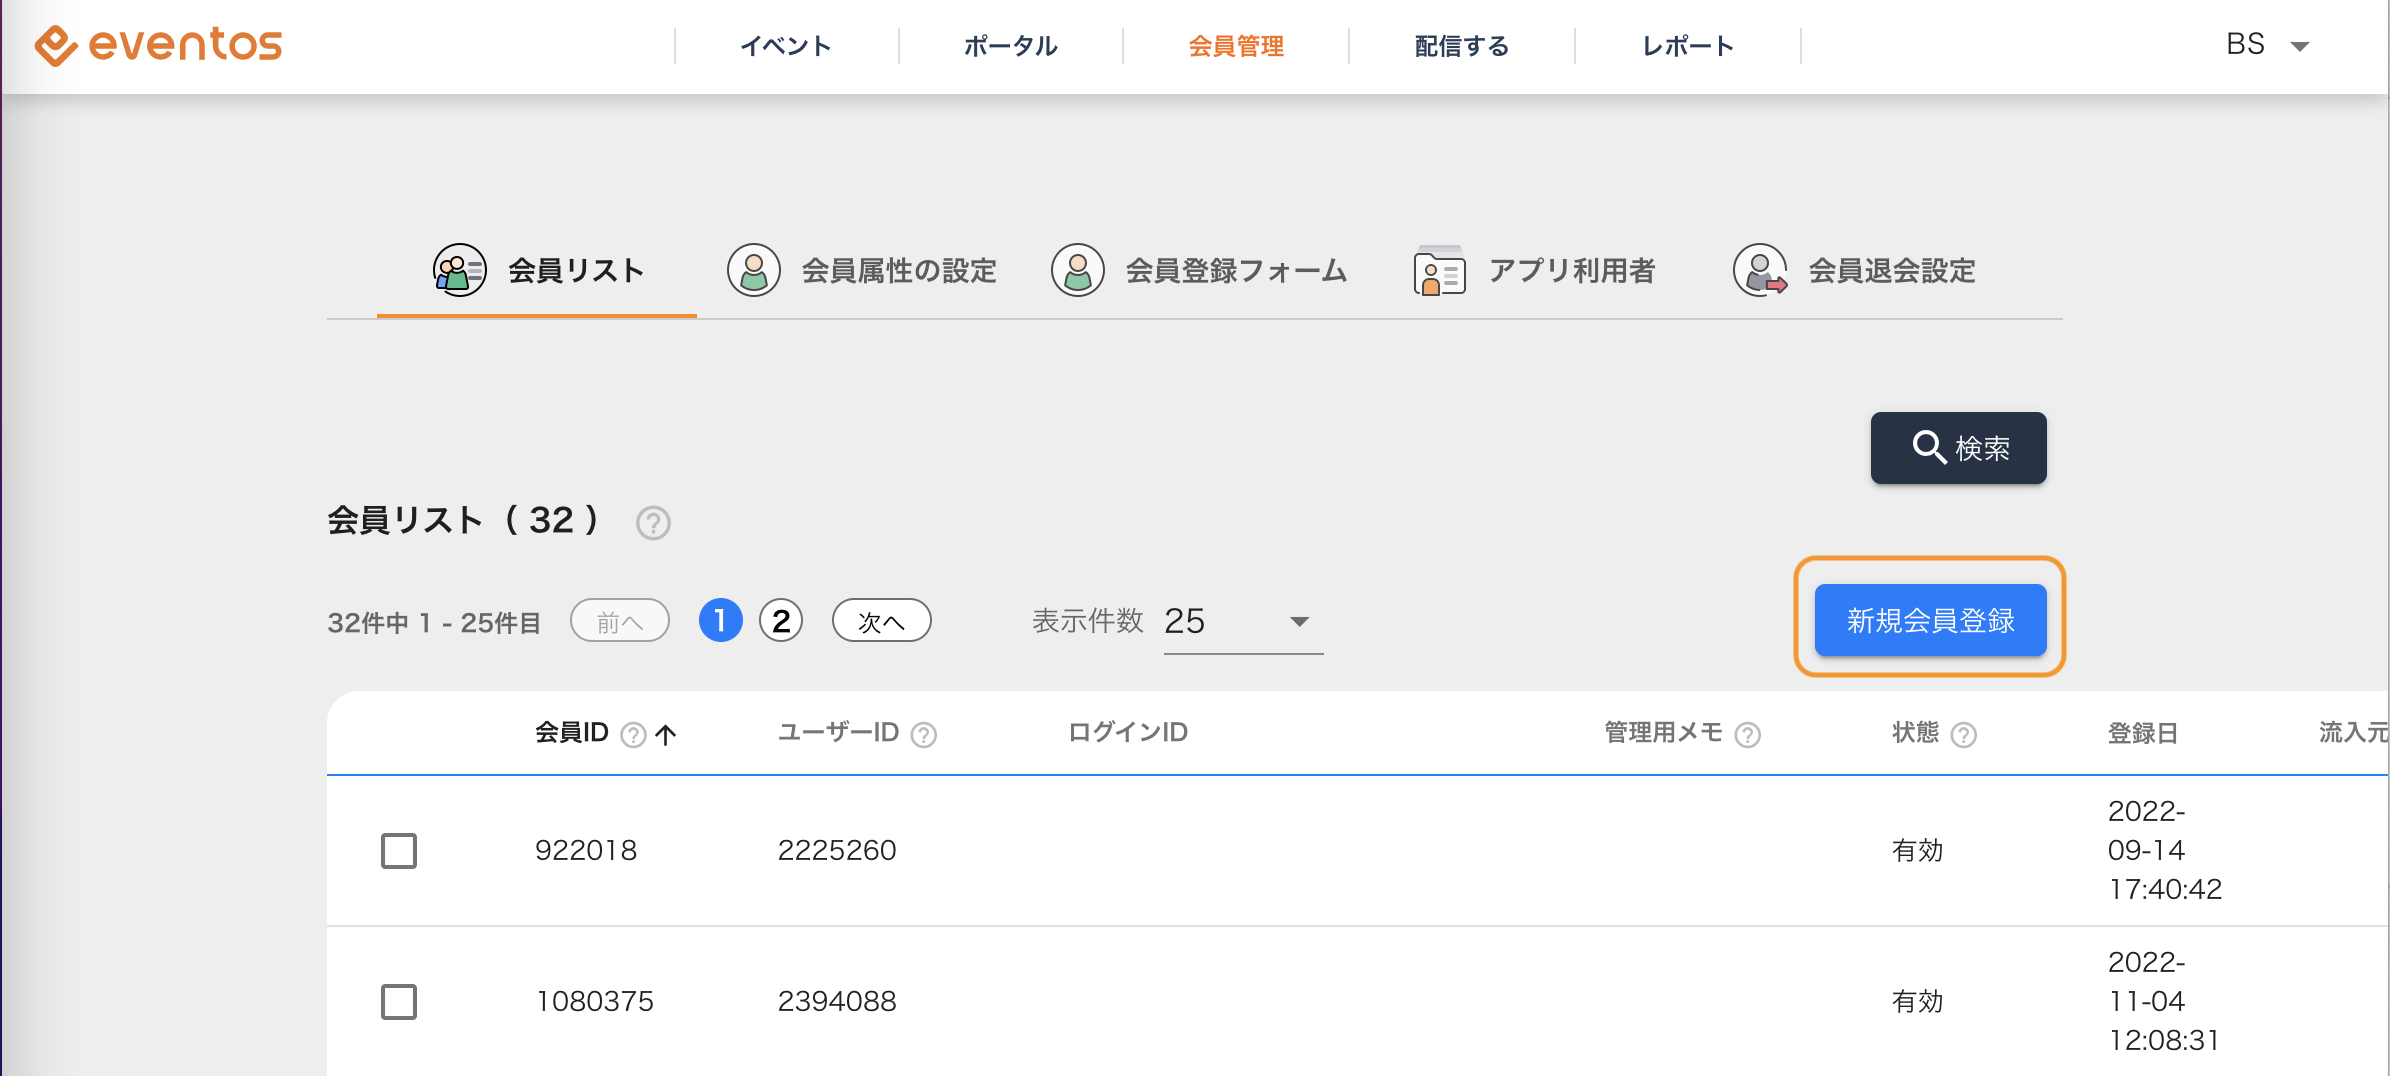Click help icon next to 会員リスト (32)

pos(653,522)
